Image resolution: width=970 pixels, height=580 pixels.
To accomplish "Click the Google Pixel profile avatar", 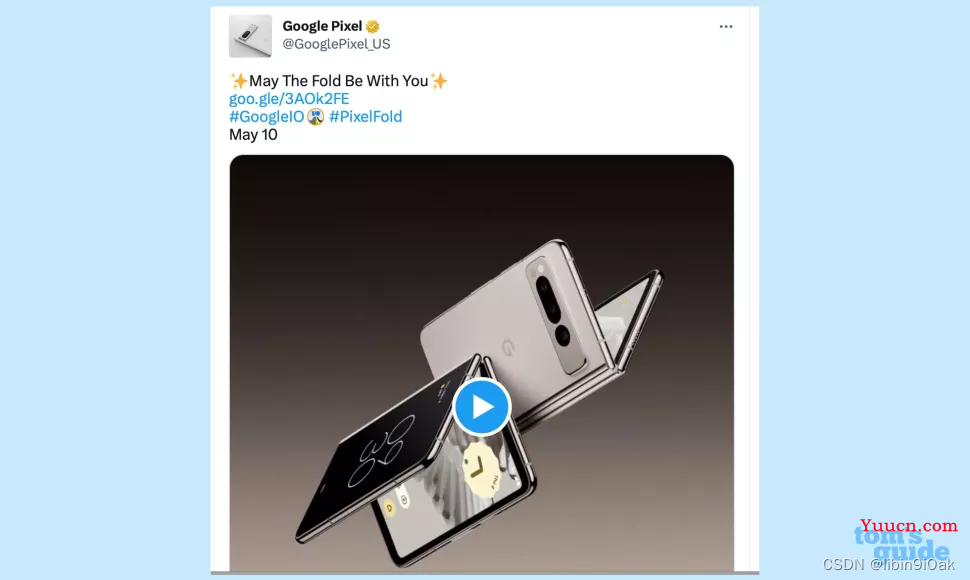I will coord(250,36).
